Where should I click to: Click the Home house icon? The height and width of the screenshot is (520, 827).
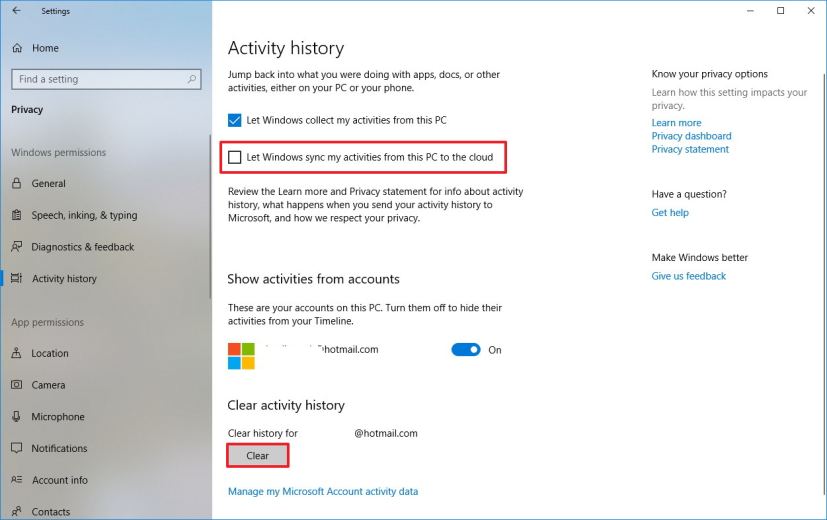click(x=17, y=48)
